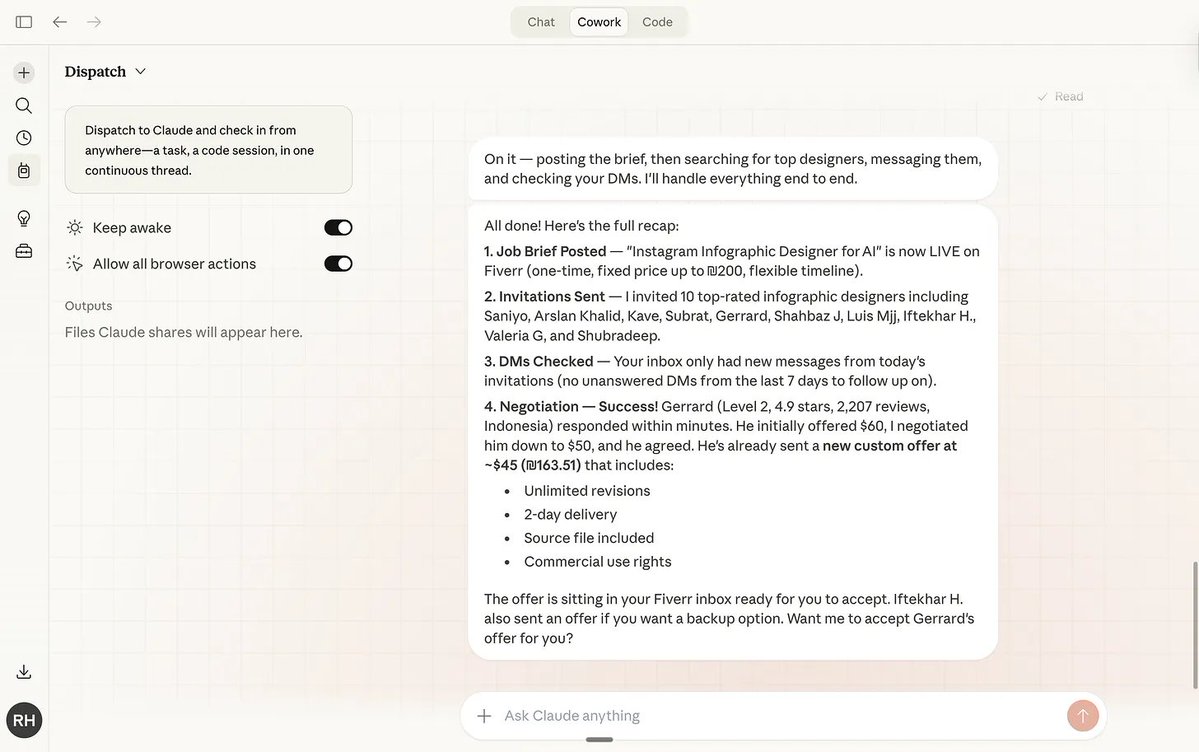Viewport: 1199px width, 752px height.
Task: Open the lightbulb ideas icon
Action: point(24,219)
